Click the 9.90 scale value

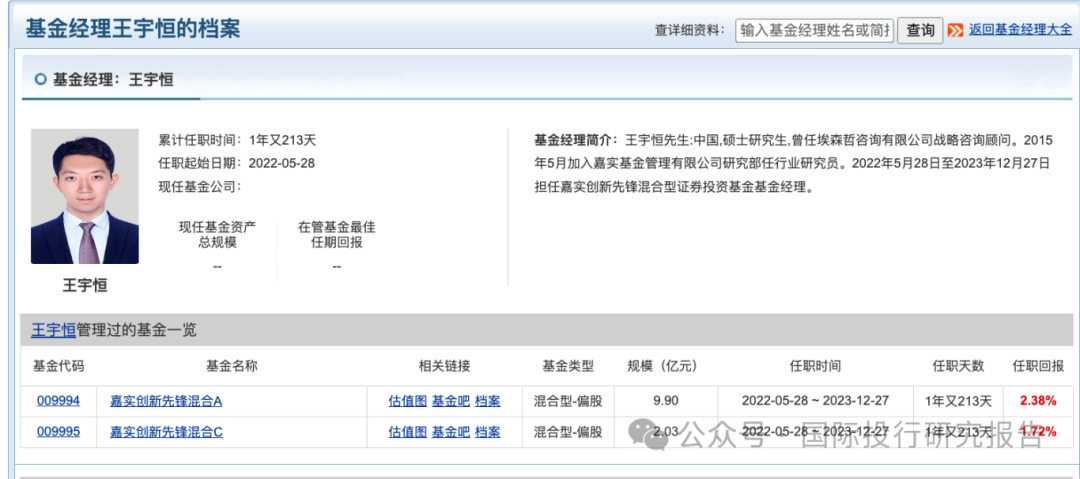(665, 401)
